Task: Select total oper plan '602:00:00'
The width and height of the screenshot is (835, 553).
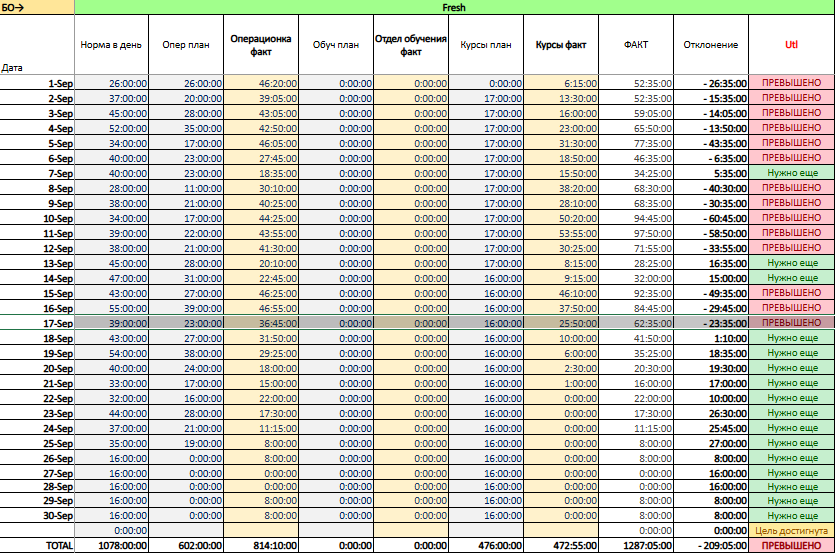Action: coord(186,546)
